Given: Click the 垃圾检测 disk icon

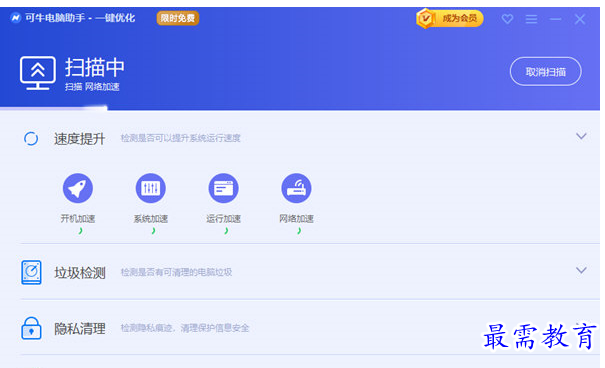Looking at the screenshot, I should coord(31,272).
